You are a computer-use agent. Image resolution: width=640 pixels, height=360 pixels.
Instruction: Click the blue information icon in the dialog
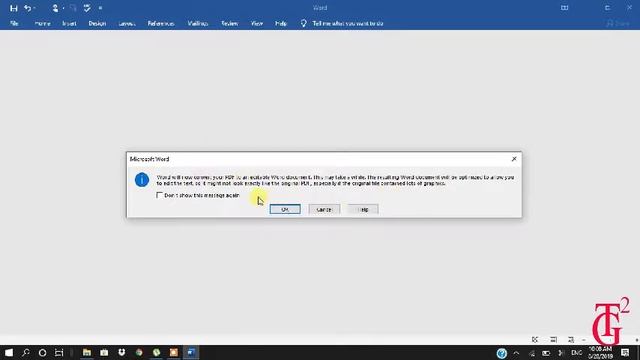(142, 180)
